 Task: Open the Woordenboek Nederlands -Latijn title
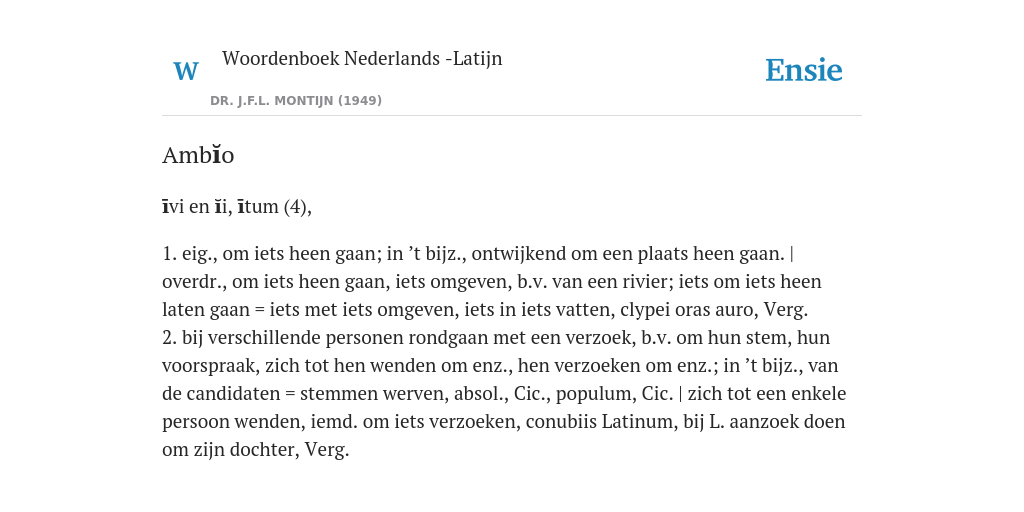click(x=362, y=58)
